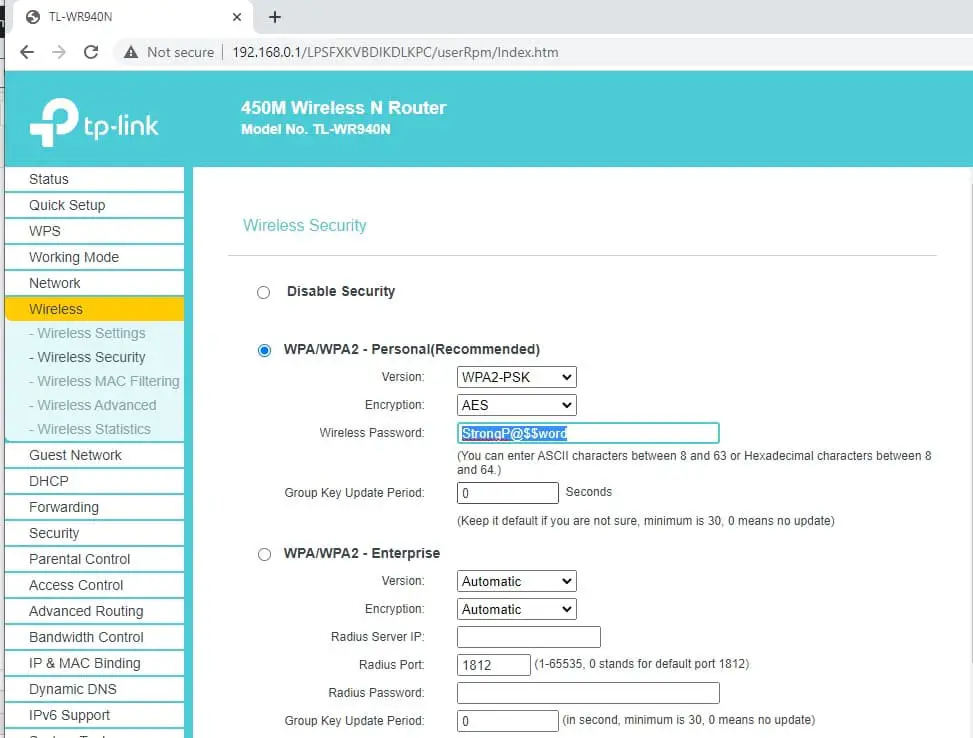973x738 pixels.
Task: Click the browser back arrow
Action: point(27,52)
